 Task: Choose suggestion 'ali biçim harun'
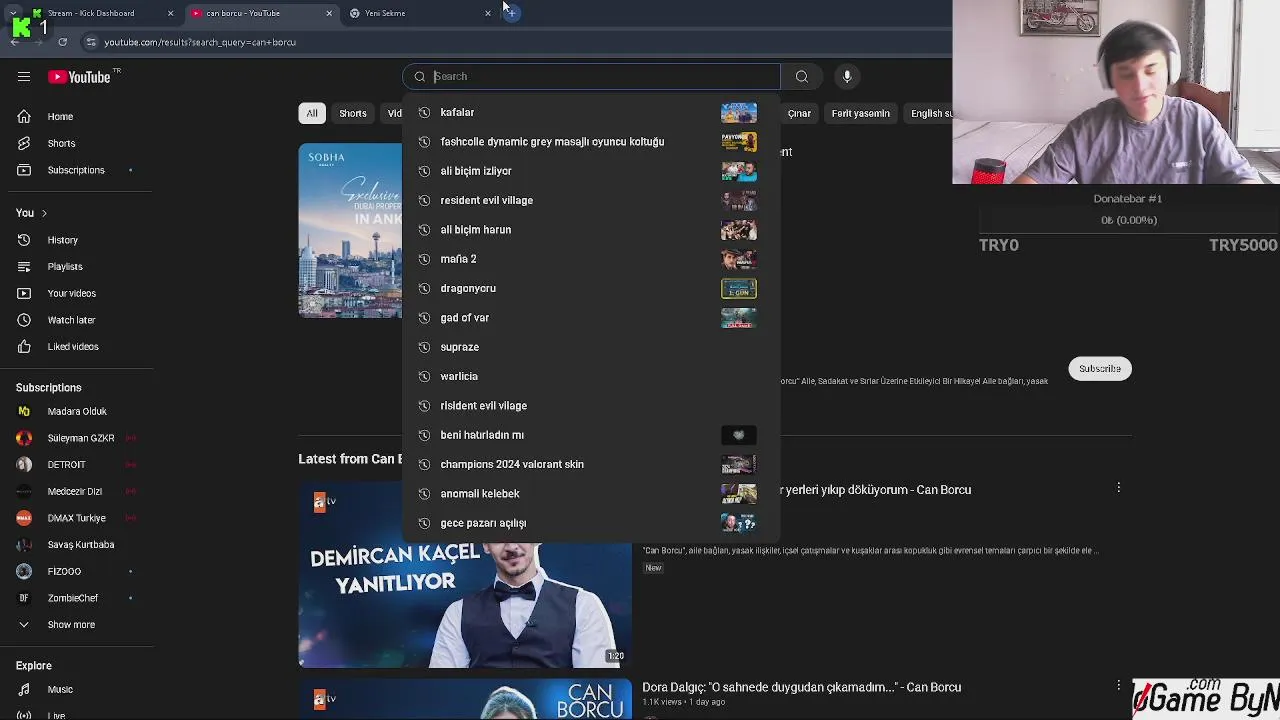590,230
